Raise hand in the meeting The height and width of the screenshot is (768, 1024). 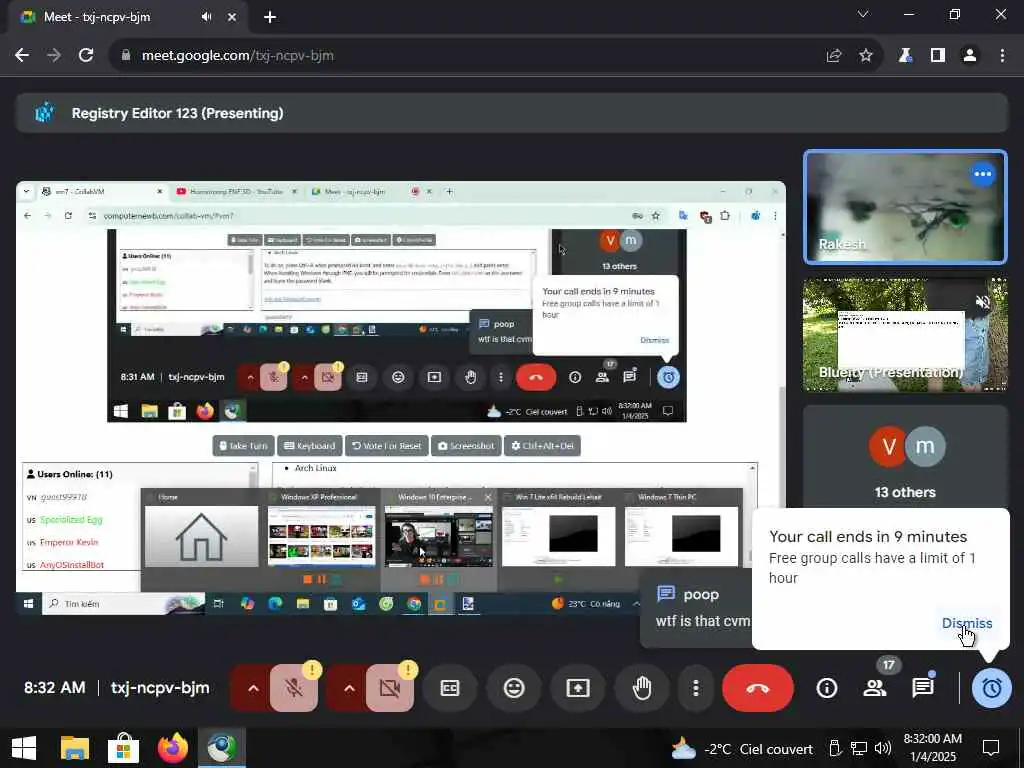tap(642, 688)
